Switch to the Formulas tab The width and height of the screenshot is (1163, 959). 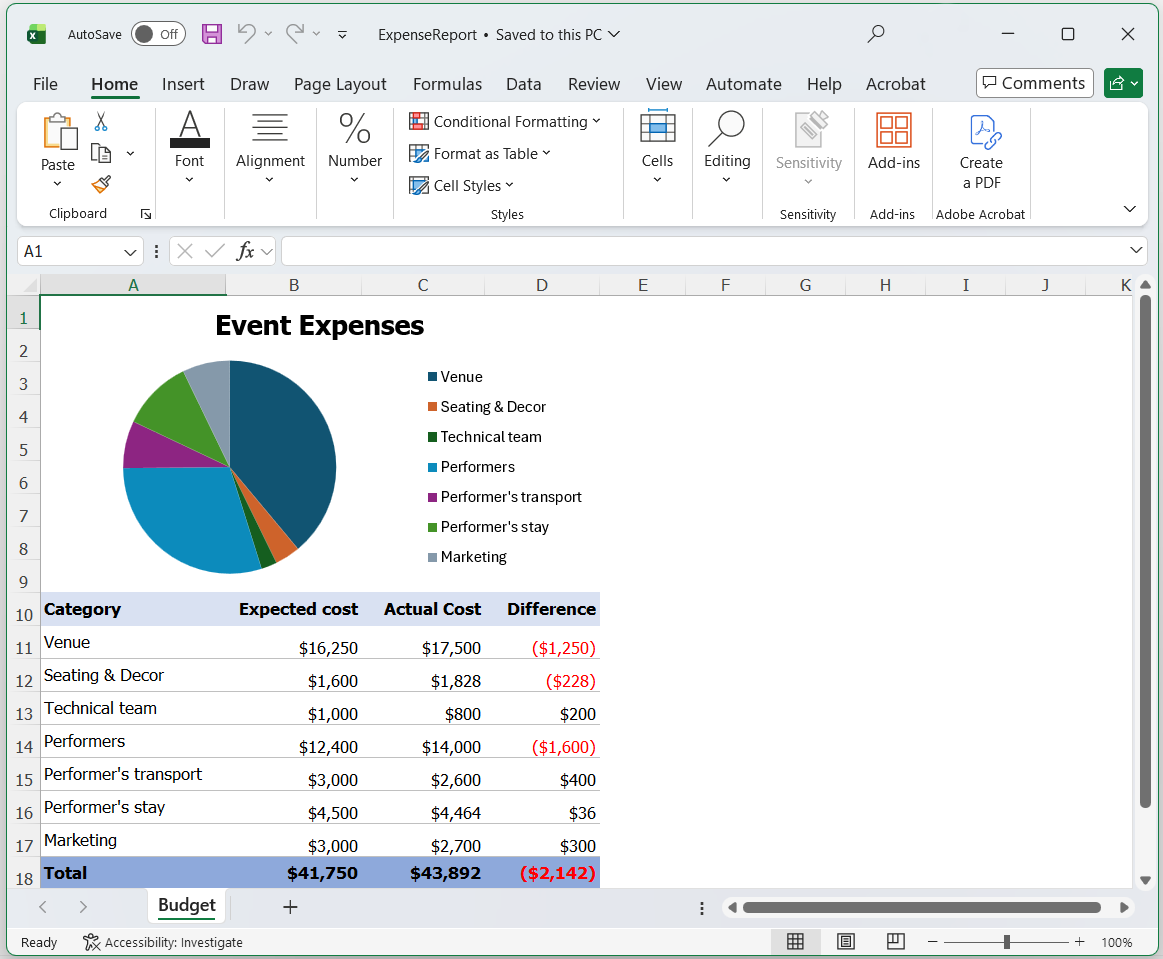[447, 84]
